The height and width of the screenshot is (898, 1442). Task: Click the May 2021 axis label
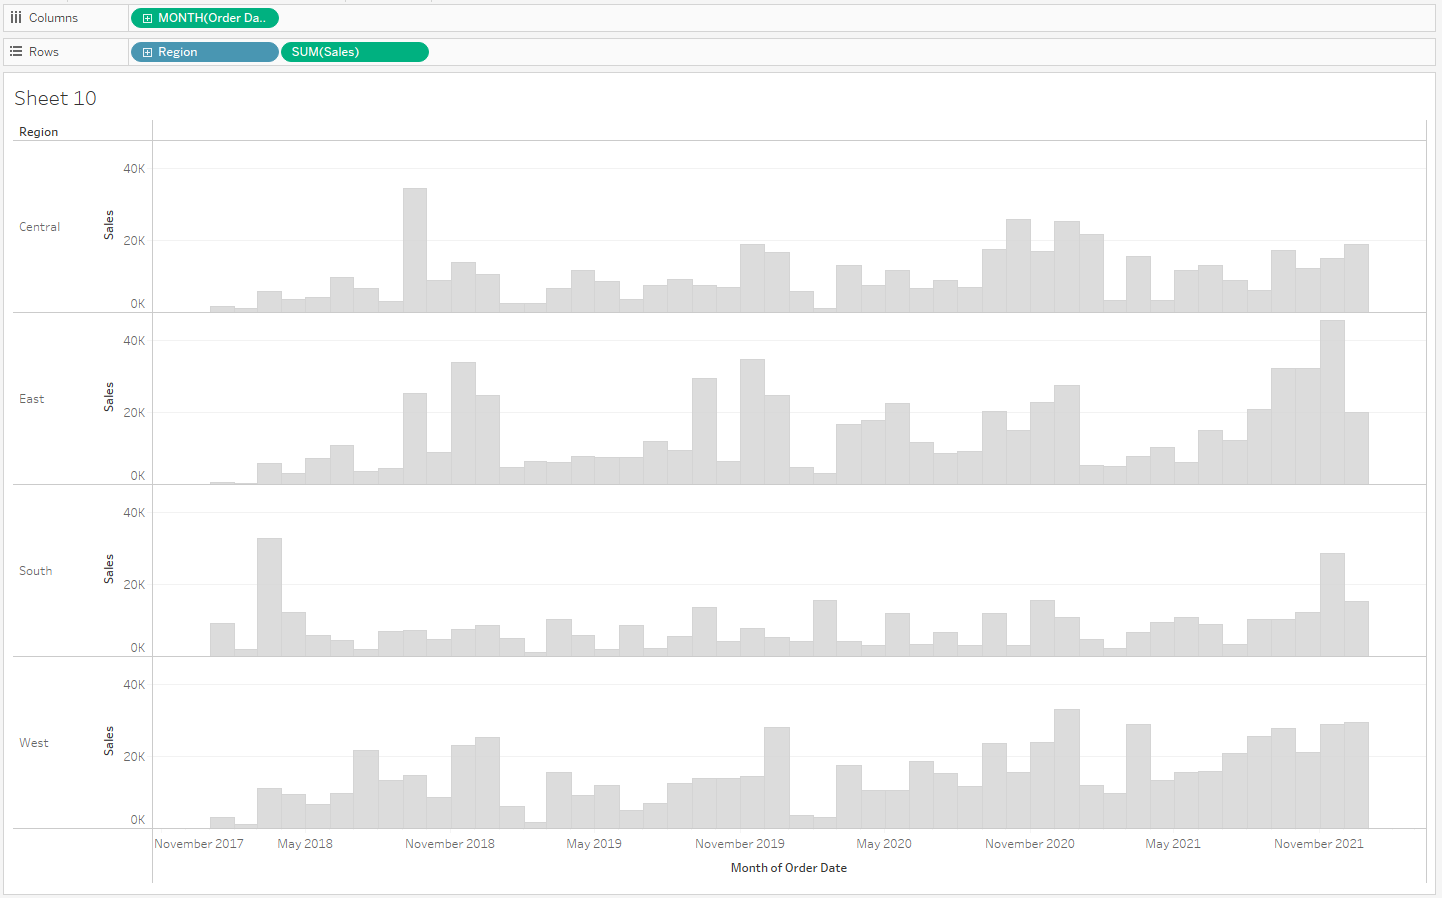pyautogui.click(x=1173, y=844)
